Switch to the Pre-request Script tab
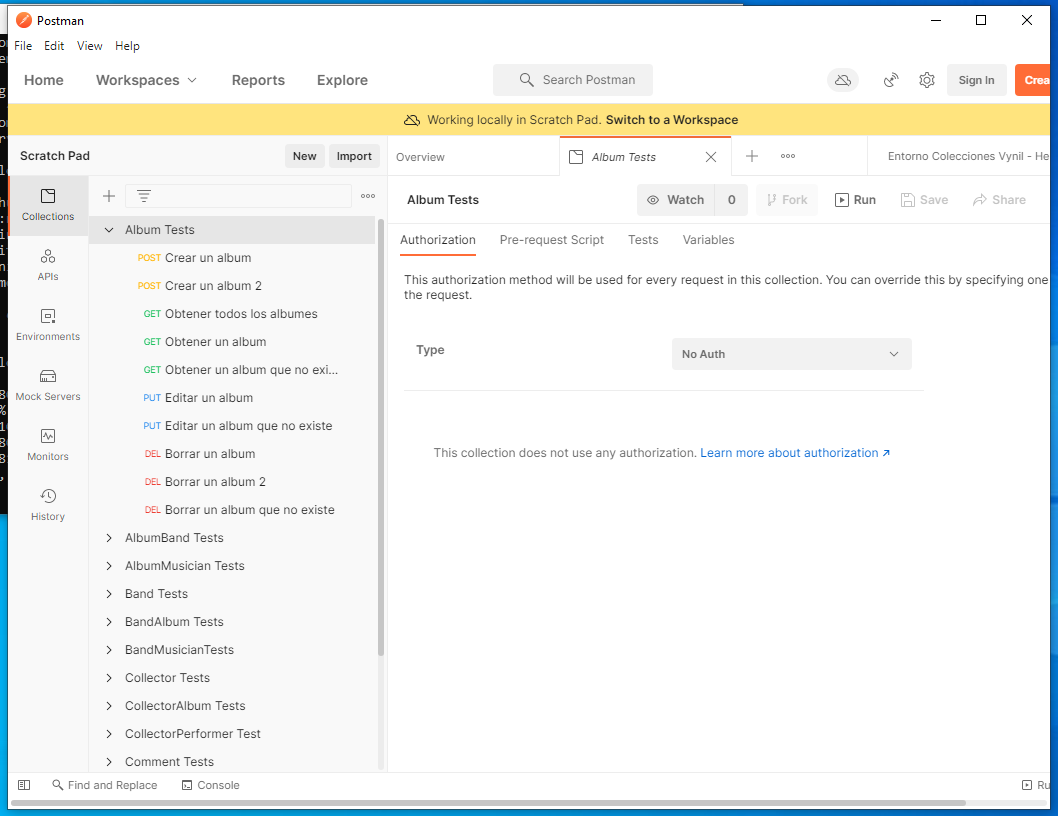The height and width of the screenshot is (816, 1058). coord(551,240)
